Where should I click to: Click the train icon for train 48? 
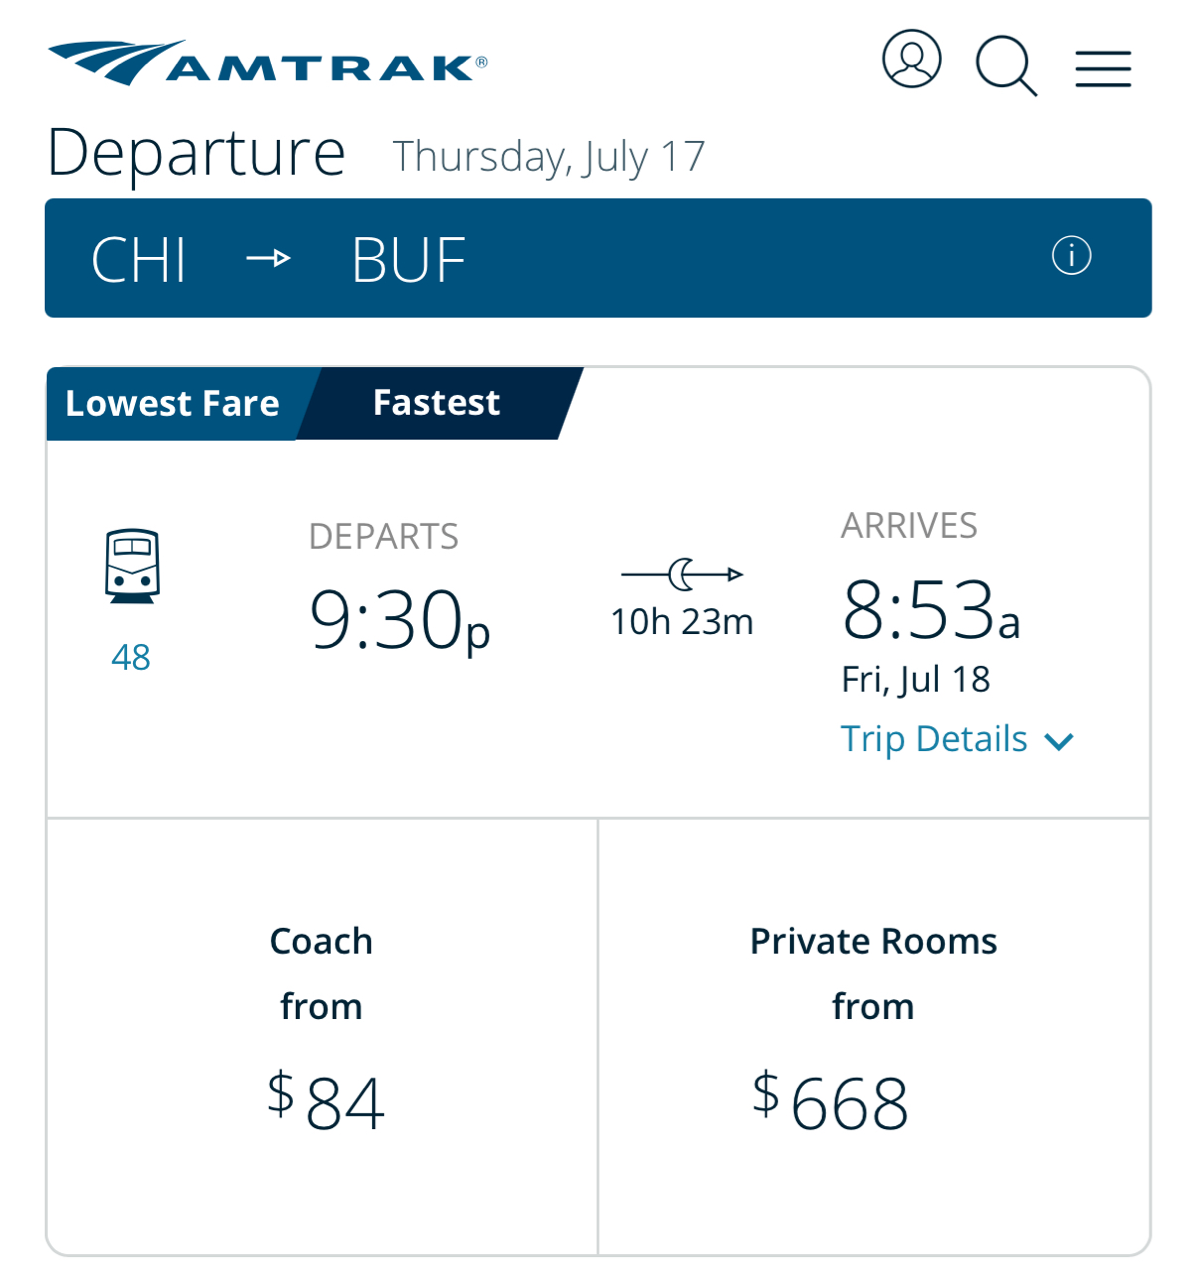(132, 566)
